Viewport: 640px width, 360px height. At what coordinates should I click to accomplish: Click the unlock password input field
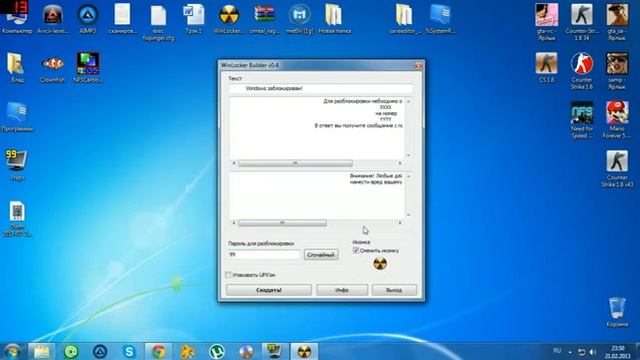[264, 254]
